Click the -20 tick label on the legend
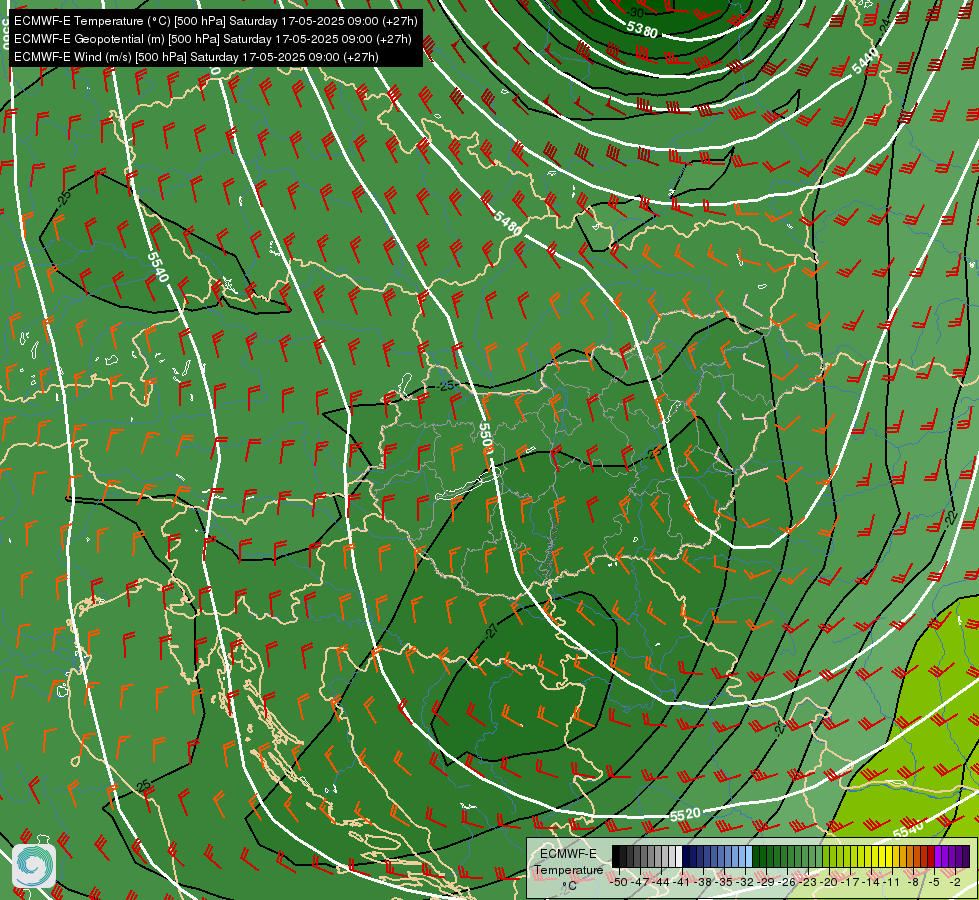This screenshot has width=979, height=900. pos(829,883)
